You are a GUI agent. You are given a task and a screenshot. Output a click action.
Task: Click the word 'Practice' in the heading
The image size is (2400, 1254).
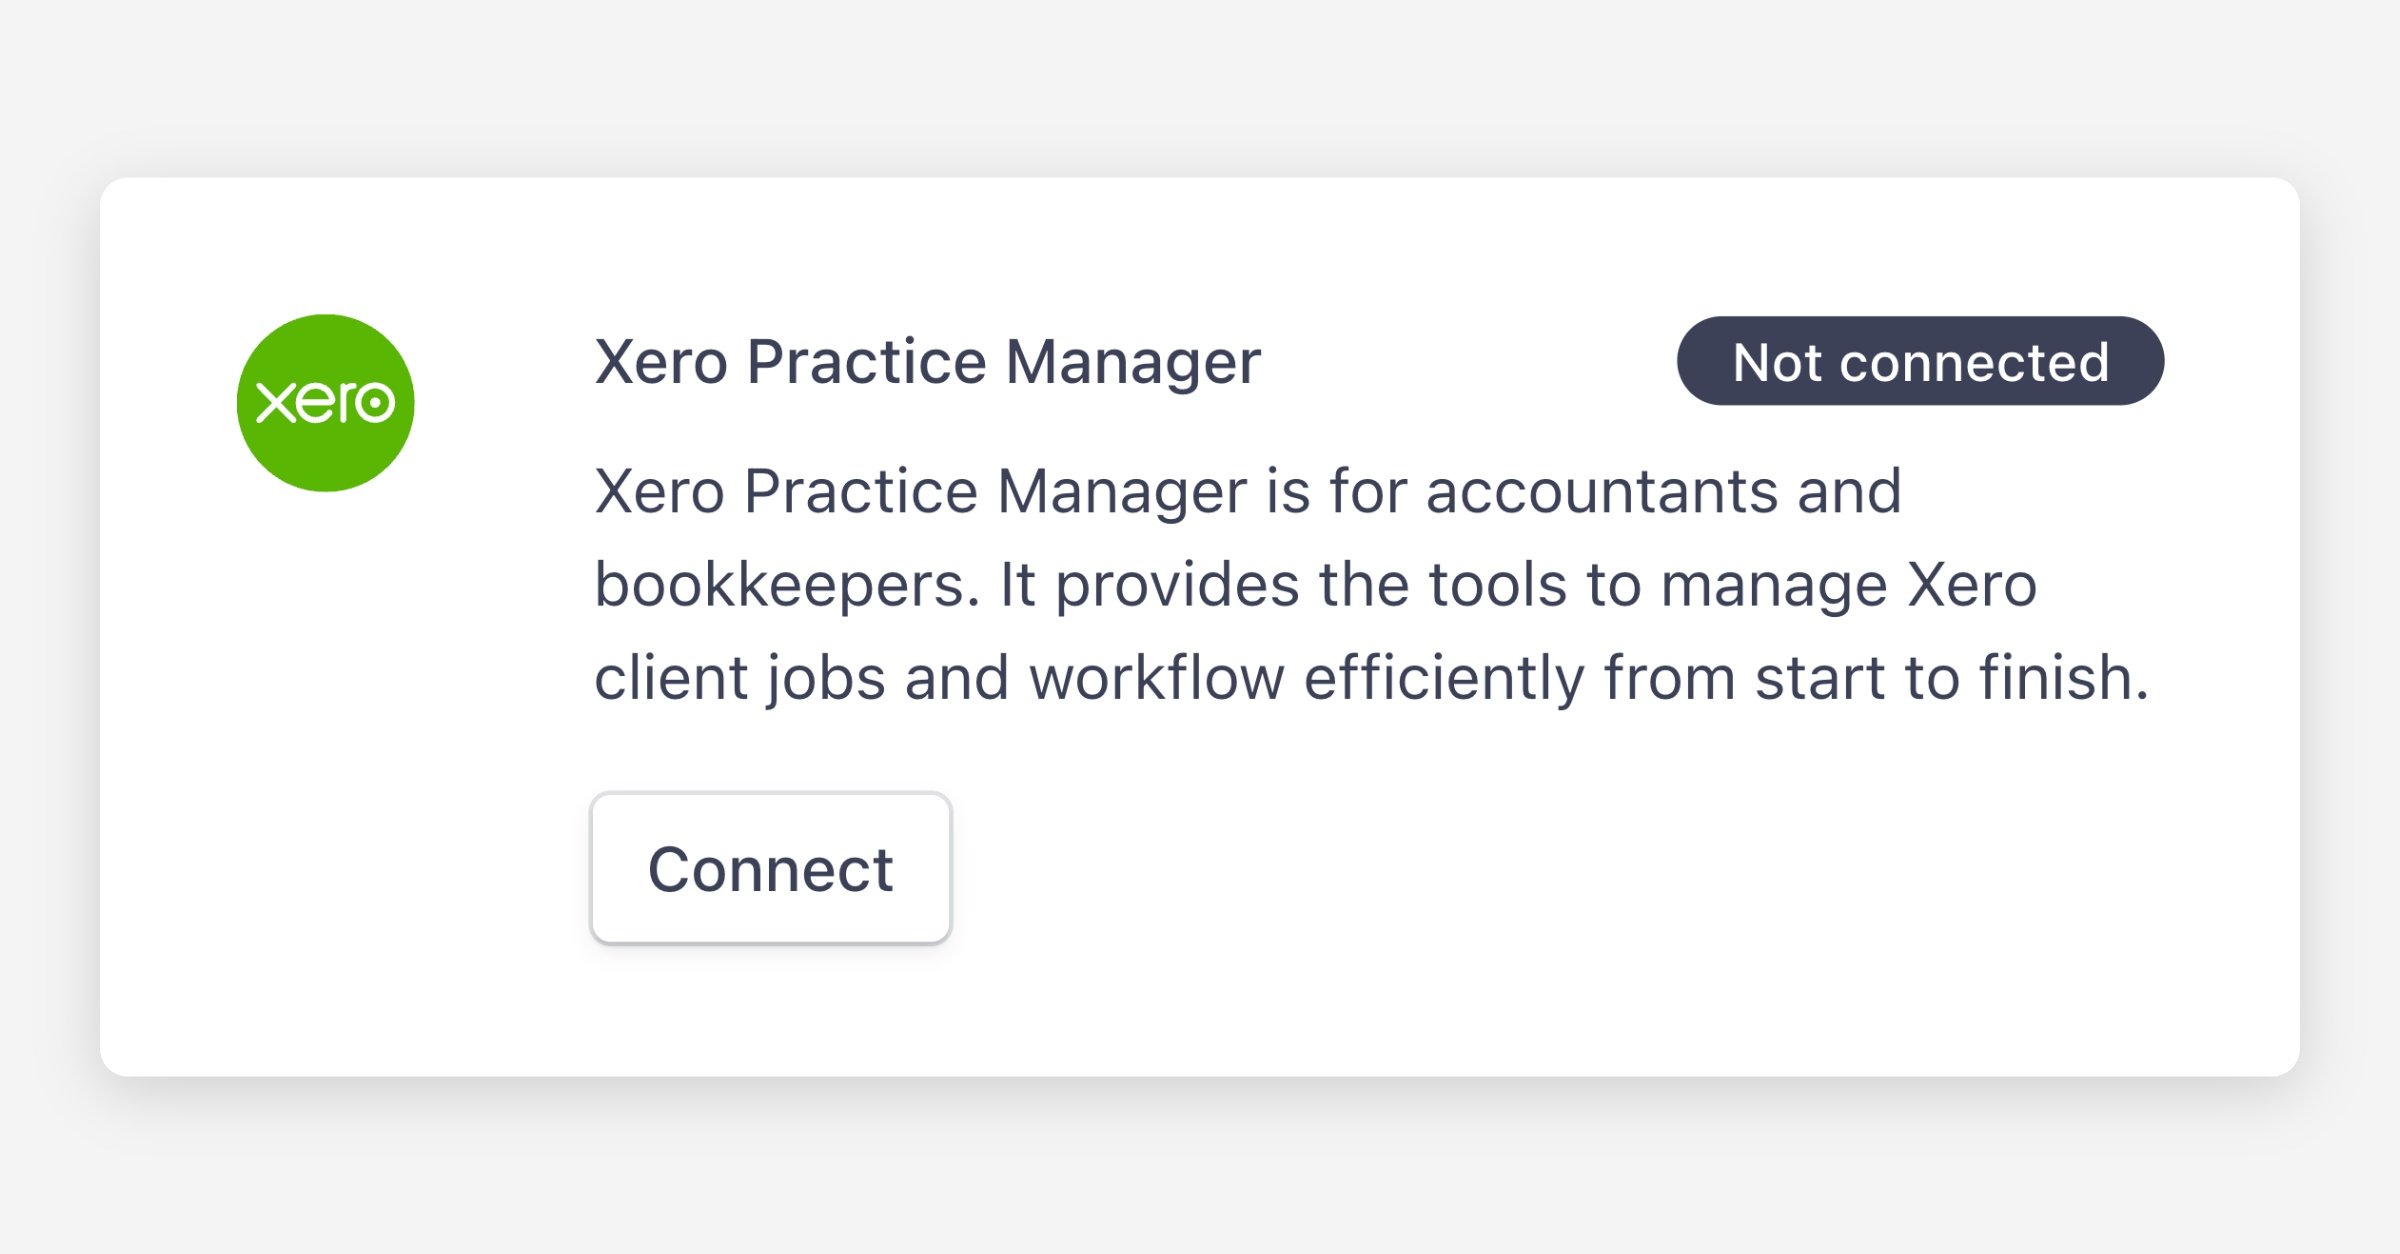[866, 361]
